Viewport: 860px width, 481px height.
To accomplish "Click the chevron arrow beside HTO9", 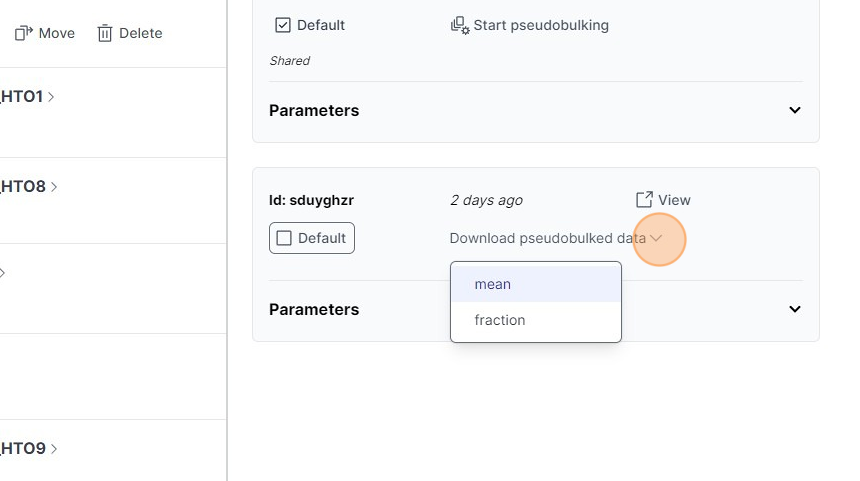I will (53, 449).
